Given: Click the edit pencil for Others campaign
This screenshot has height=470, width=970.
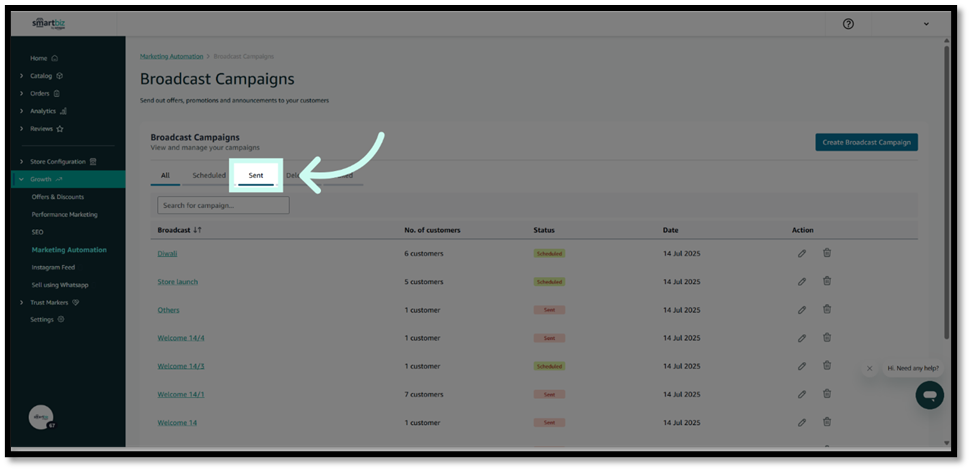Looking at the screenshot, I should 802,310.
